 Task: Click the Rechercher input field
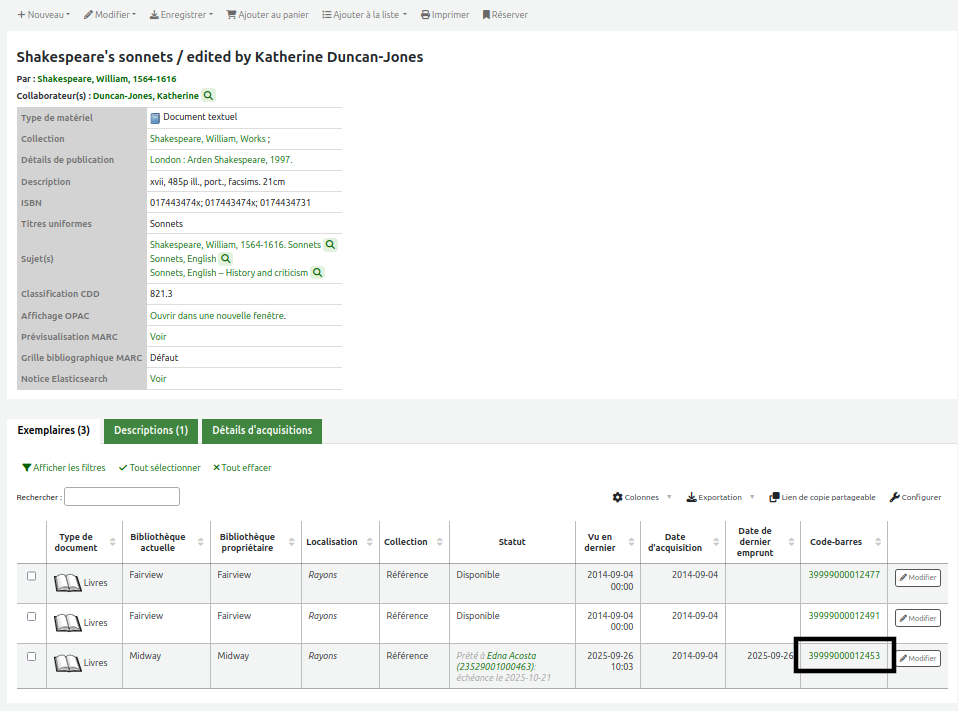[122, 497]
